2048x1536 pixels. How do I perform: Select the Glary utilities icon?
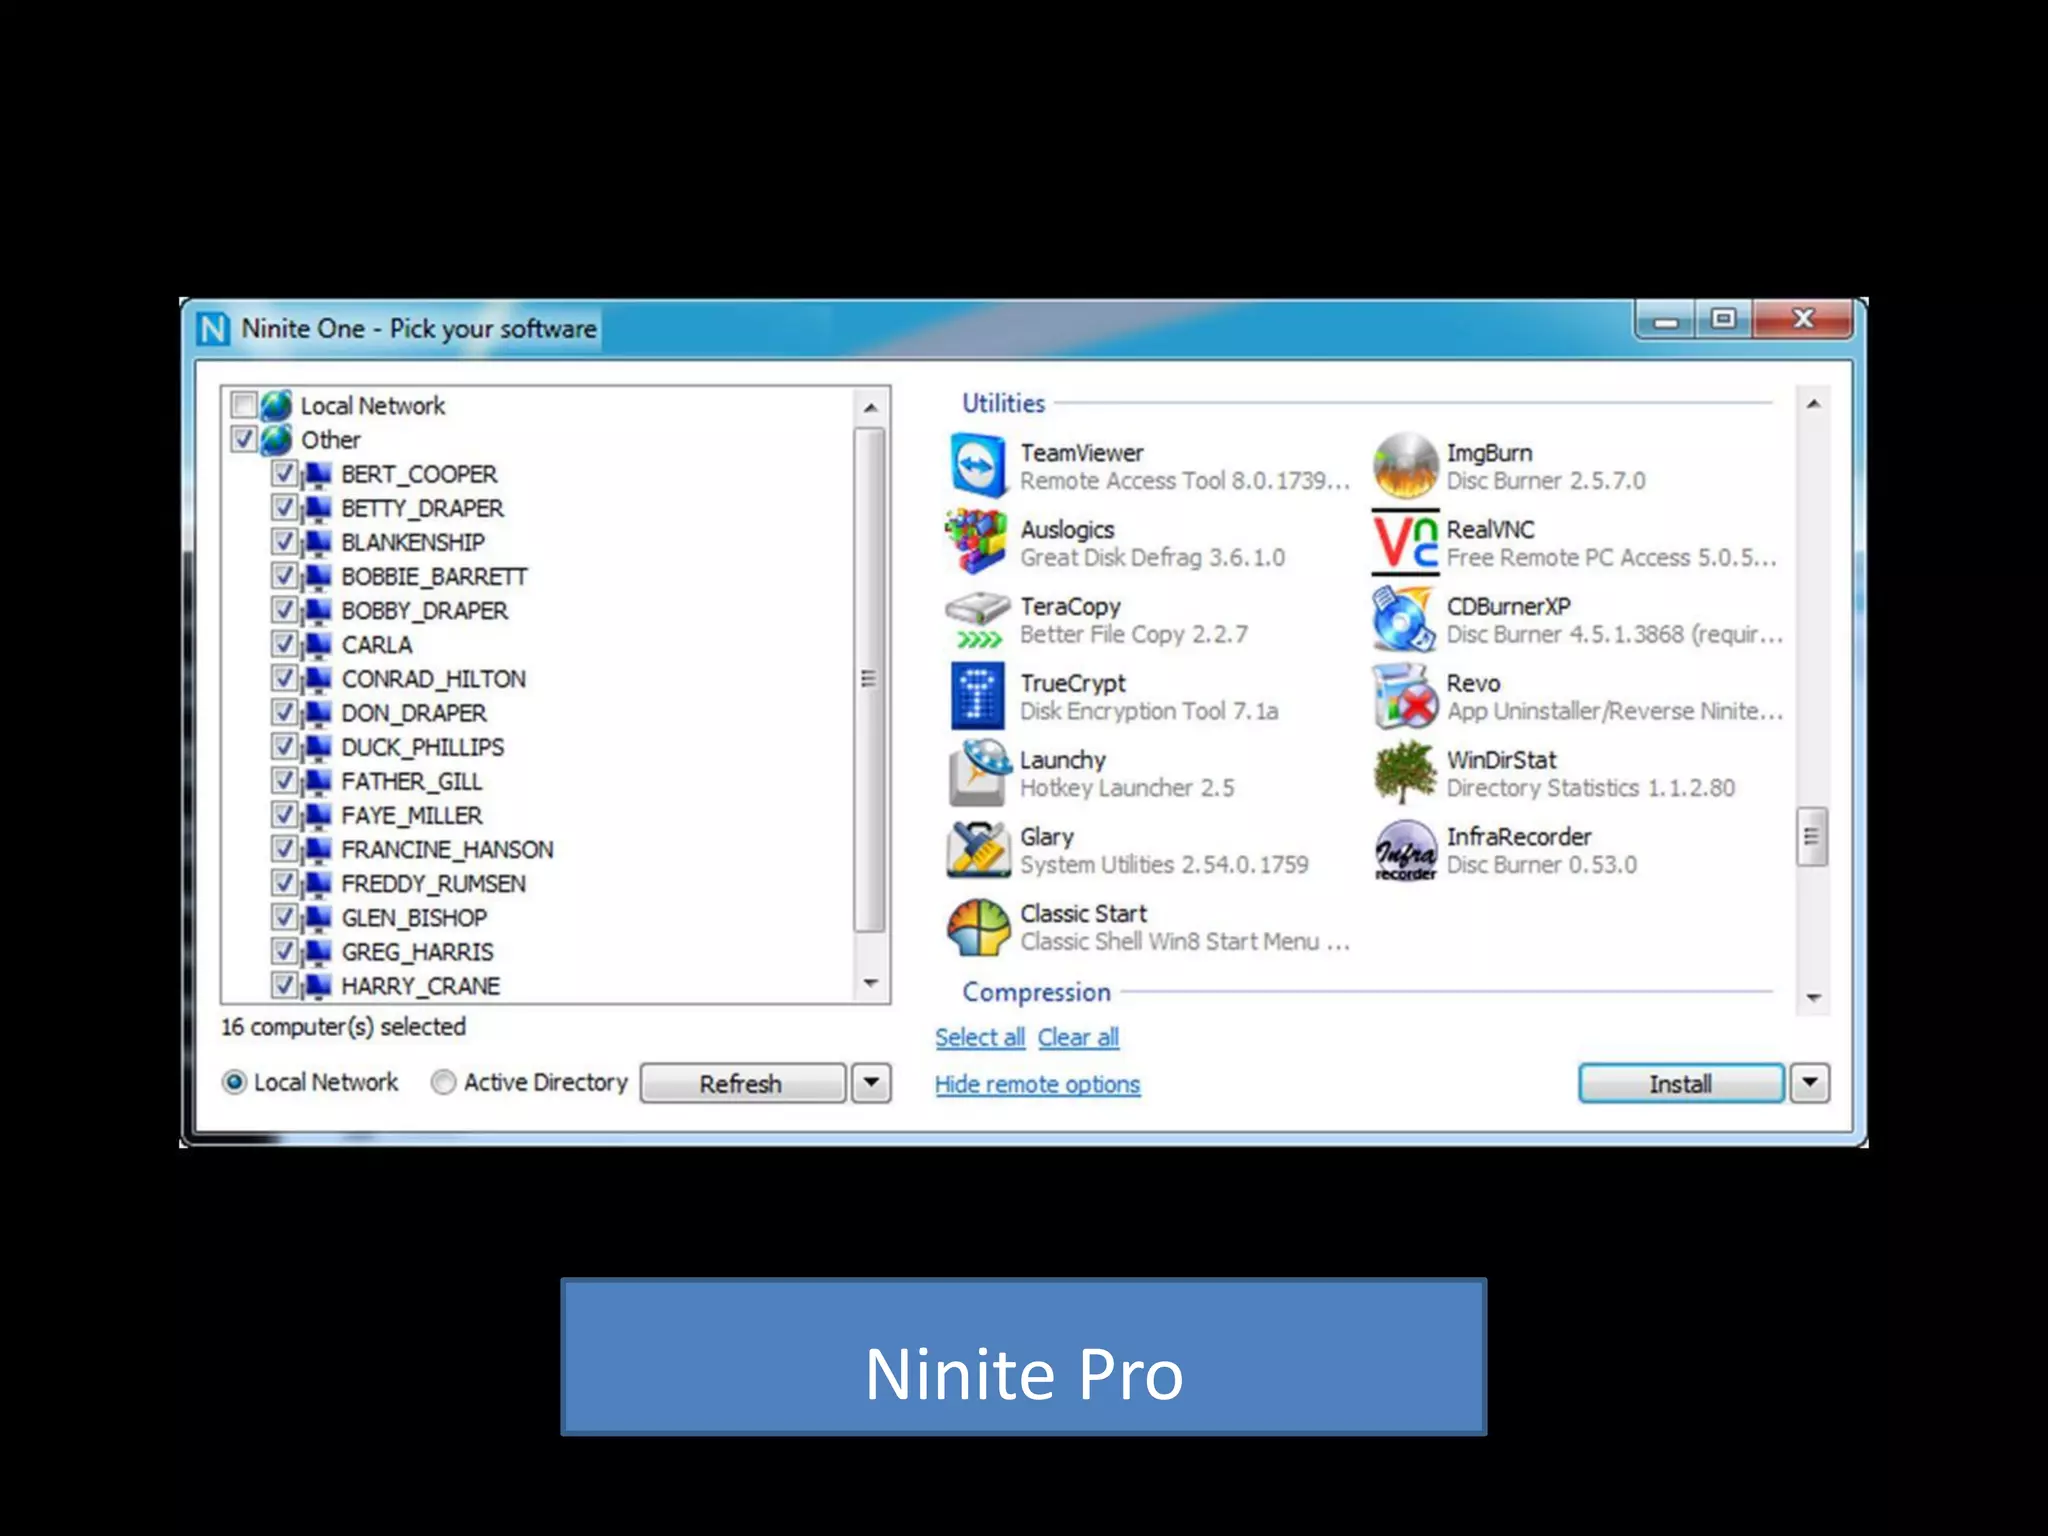[x=977, y=850]
